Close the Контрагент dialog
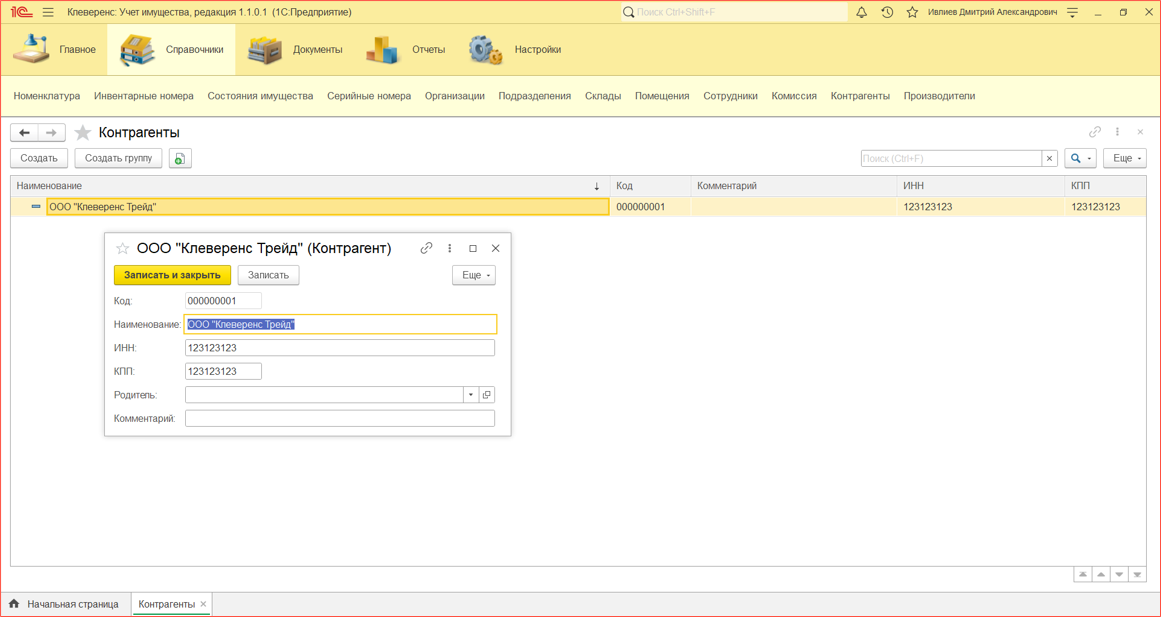The width and height of the screenshot is (1161, 617). click(496, 248)
